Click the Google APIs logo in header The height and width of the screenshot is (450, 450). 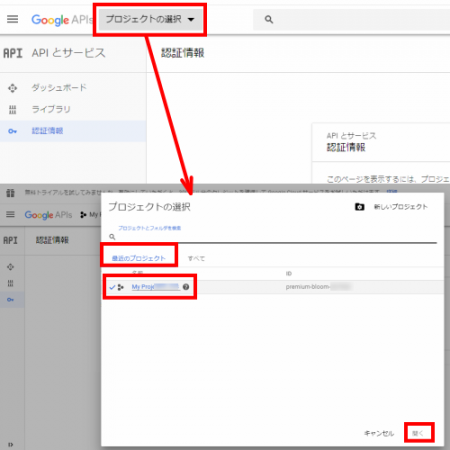[x=61, y=20]
